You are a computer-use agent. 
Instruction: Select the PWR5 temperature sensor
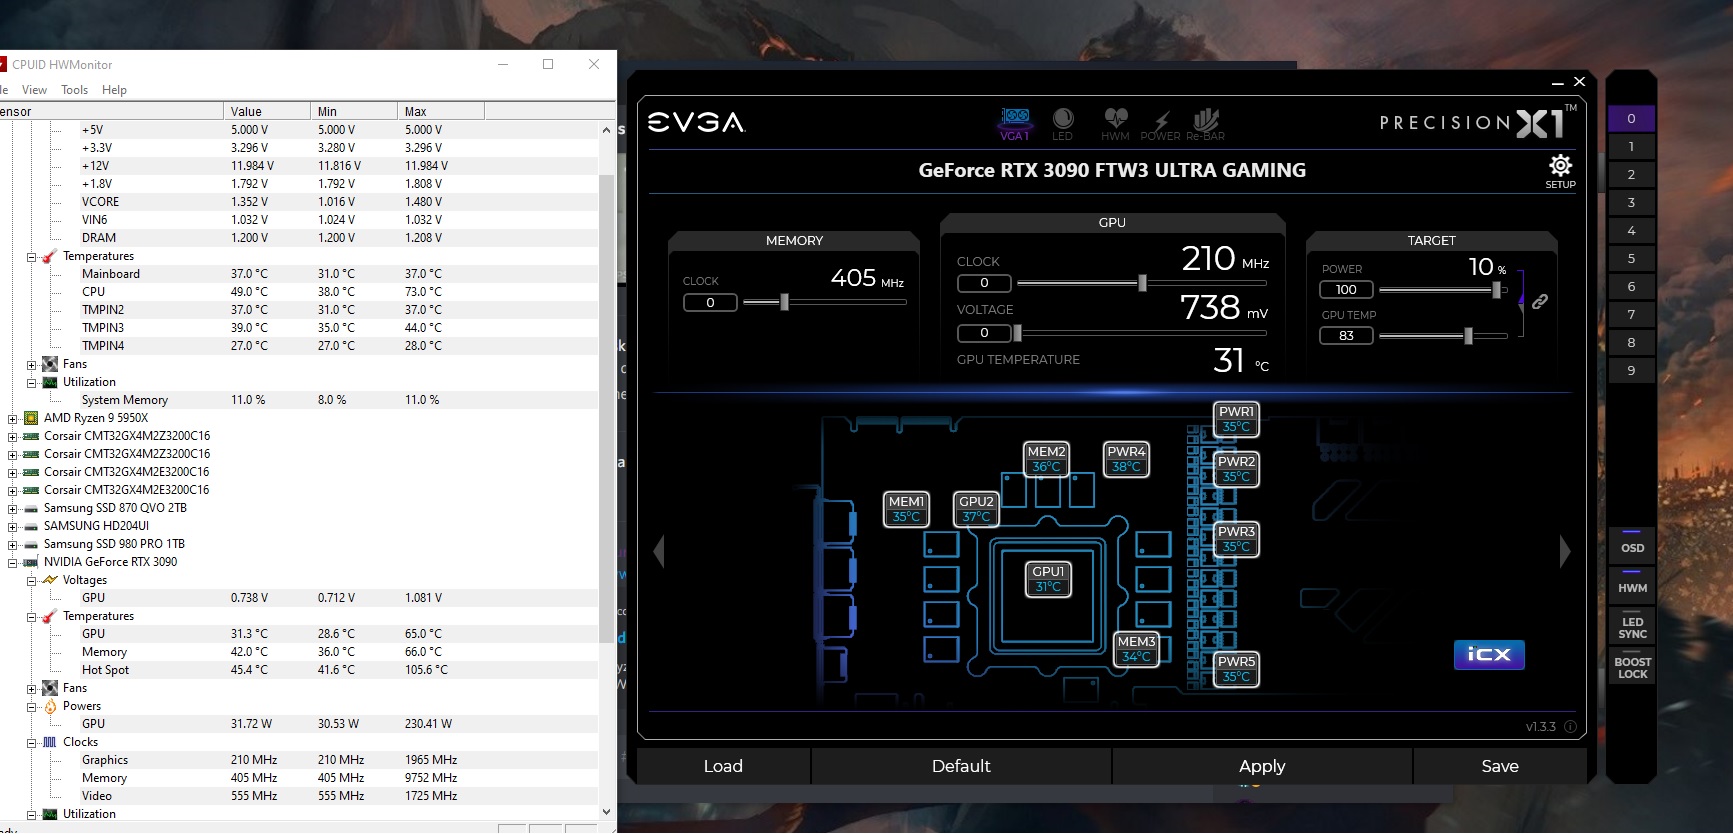coord(1236,669)
